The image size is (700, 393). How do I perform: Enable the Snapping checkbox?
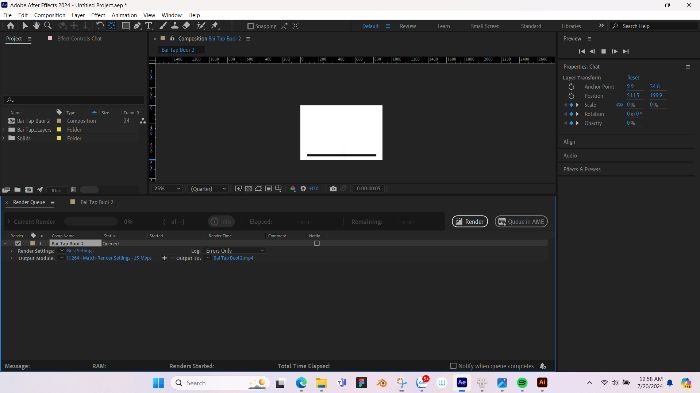point(250,26)
